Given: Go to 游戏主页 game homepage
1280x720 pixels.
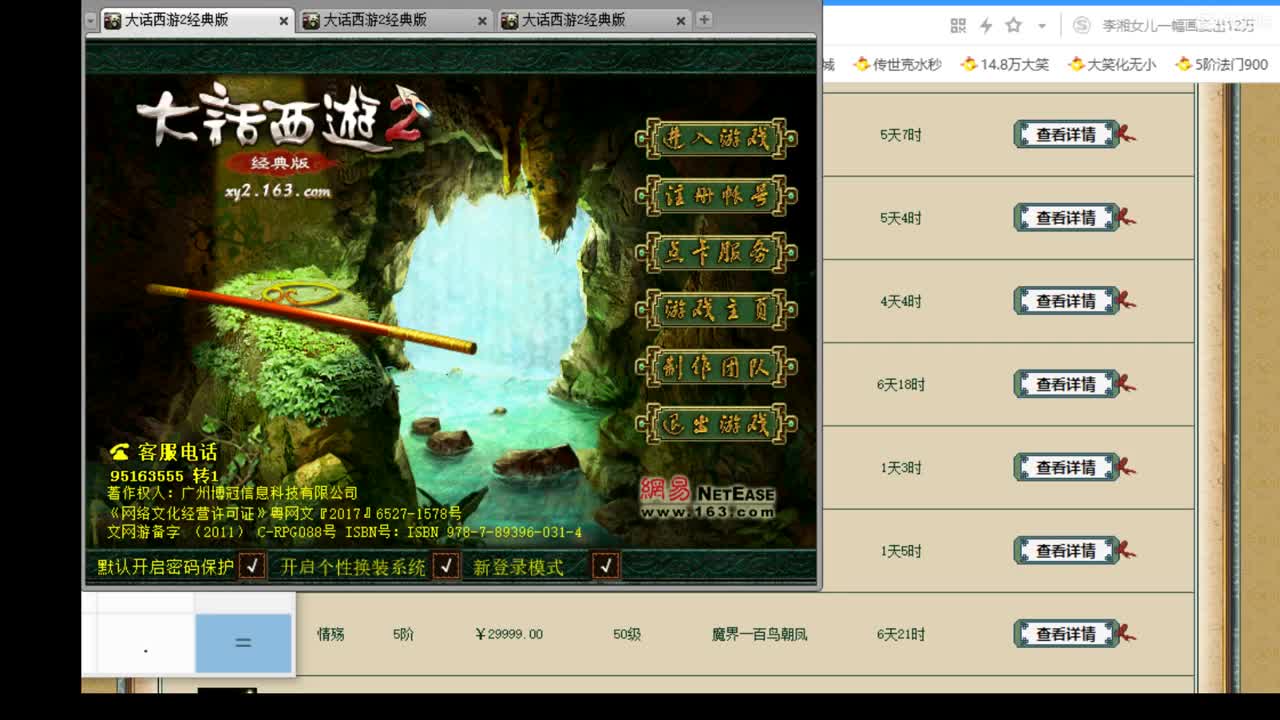Looking at the screenshot, I should click(716, 309).
